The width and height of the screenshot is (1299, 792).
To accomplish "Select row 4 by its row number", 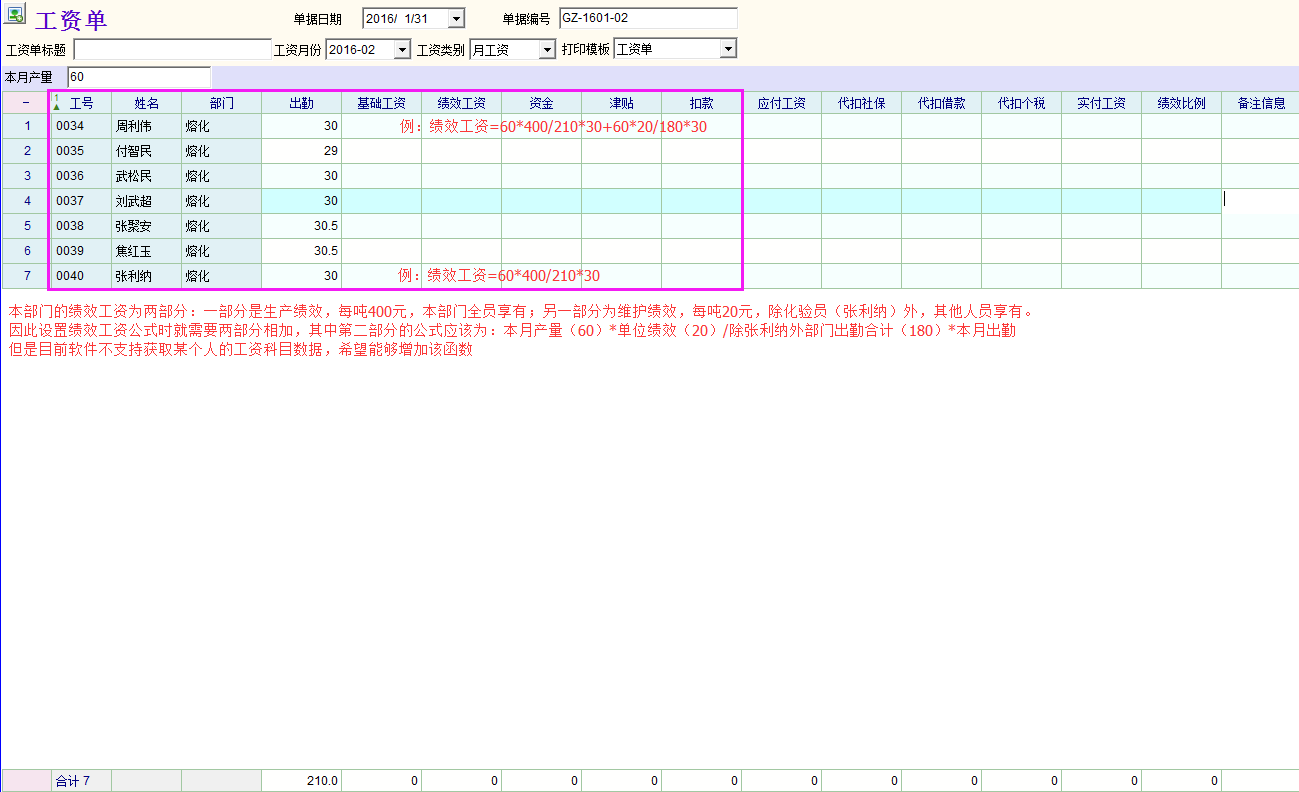I will coord(27,201).
